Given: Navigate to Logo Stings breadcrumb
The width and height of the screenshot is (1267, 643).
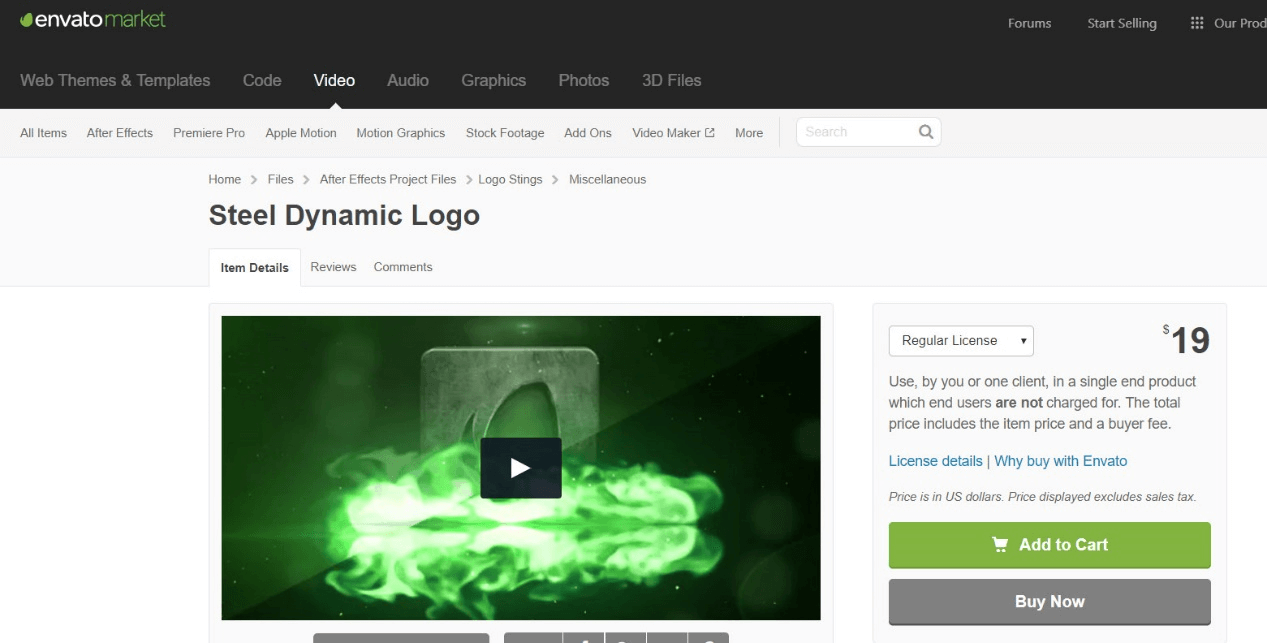Looking at the screenshot, I should 510,179.
